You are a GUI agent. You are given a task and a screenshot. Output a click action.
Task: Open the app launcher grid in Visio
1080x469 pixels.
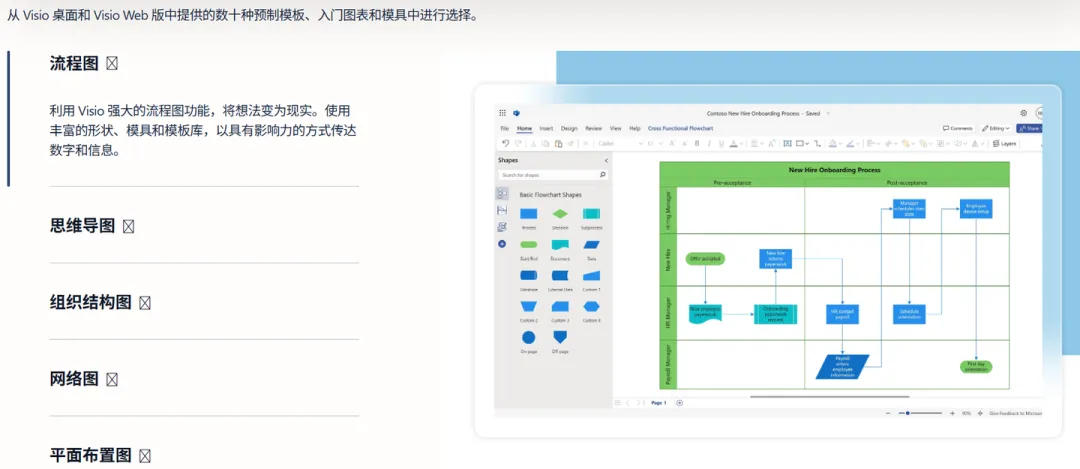point(502,113)
